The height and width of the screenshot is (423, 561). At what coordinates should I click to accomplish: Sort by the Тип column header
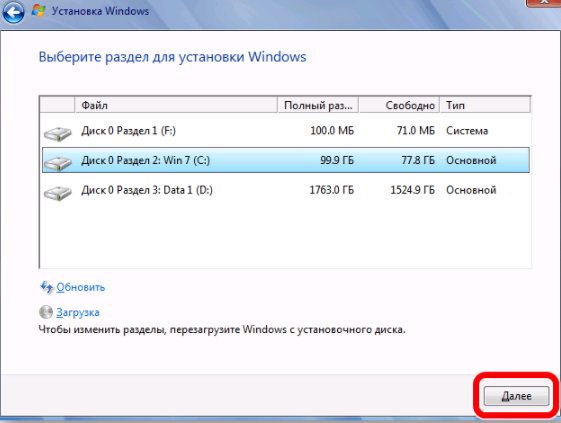(485, 105)
